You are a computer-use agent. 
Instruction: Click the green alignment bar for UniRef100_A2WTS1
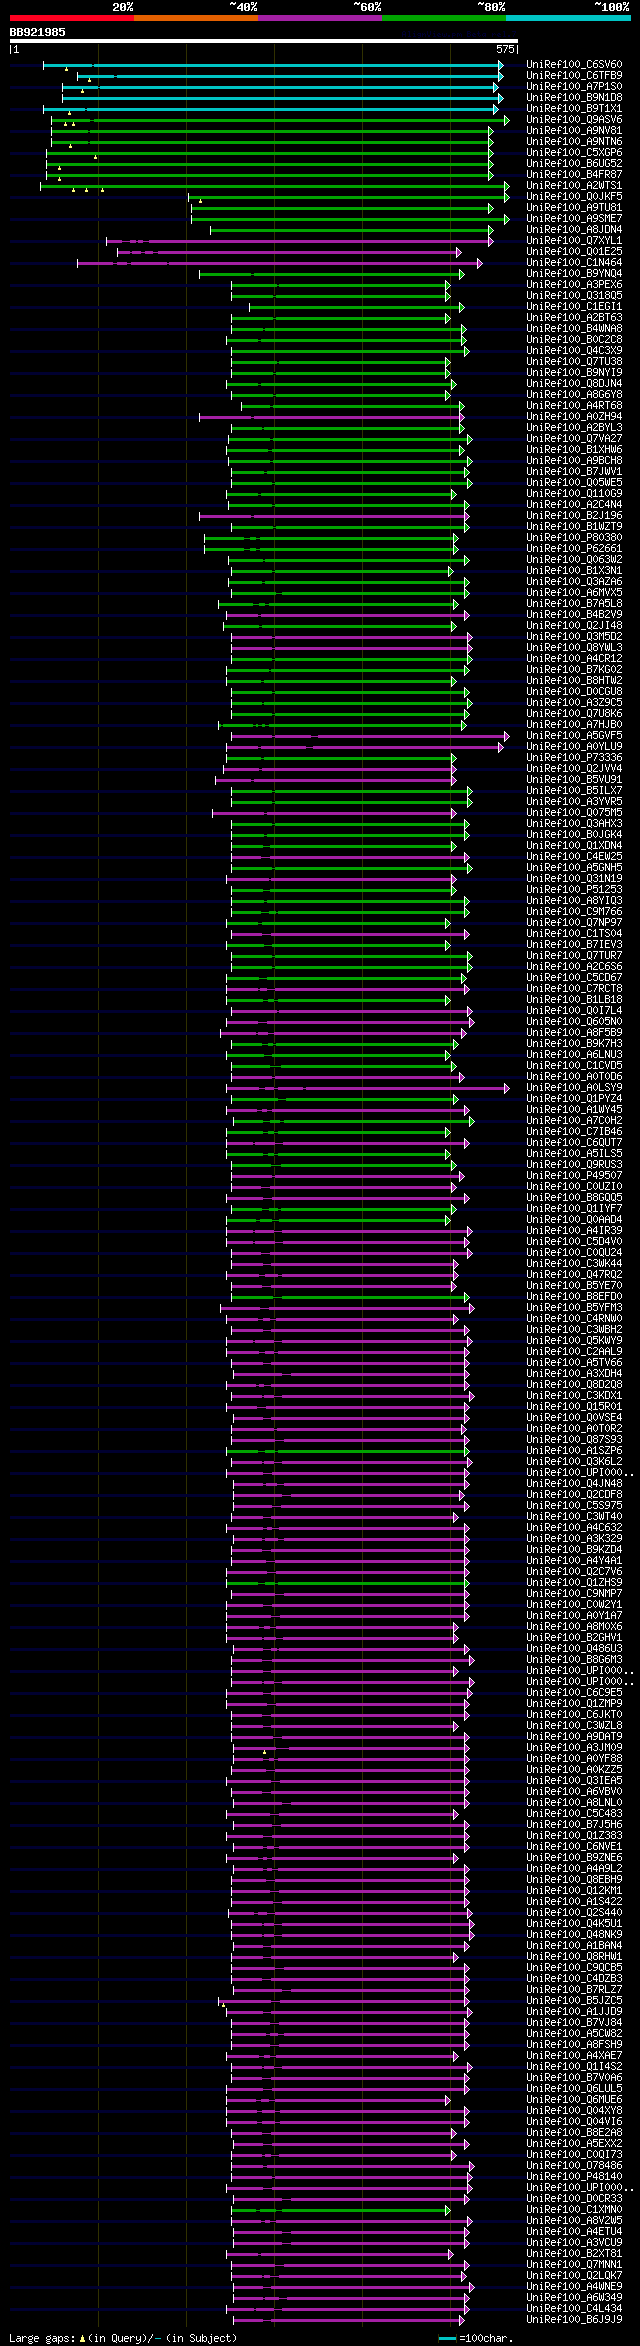[x=274, y=186]
